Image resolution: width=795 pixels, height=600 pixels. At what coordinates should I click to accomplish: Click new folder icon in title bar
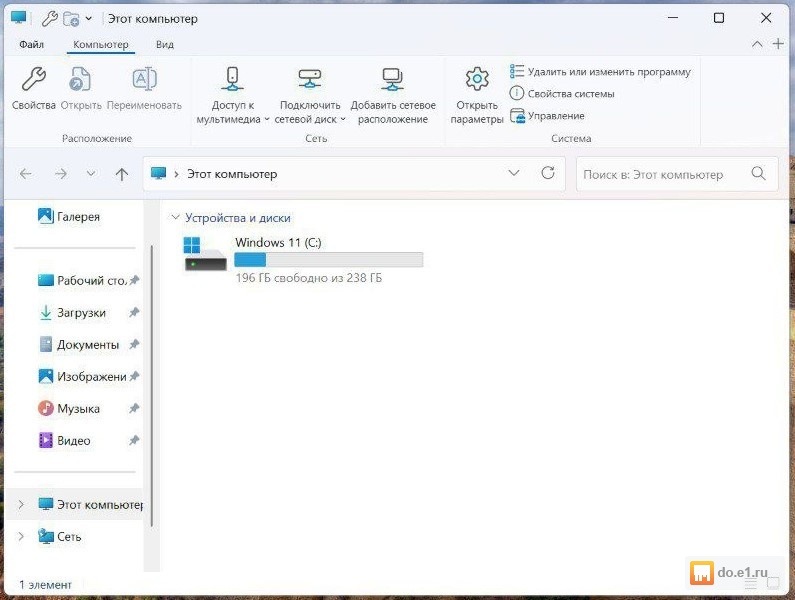tap(71, 19)
